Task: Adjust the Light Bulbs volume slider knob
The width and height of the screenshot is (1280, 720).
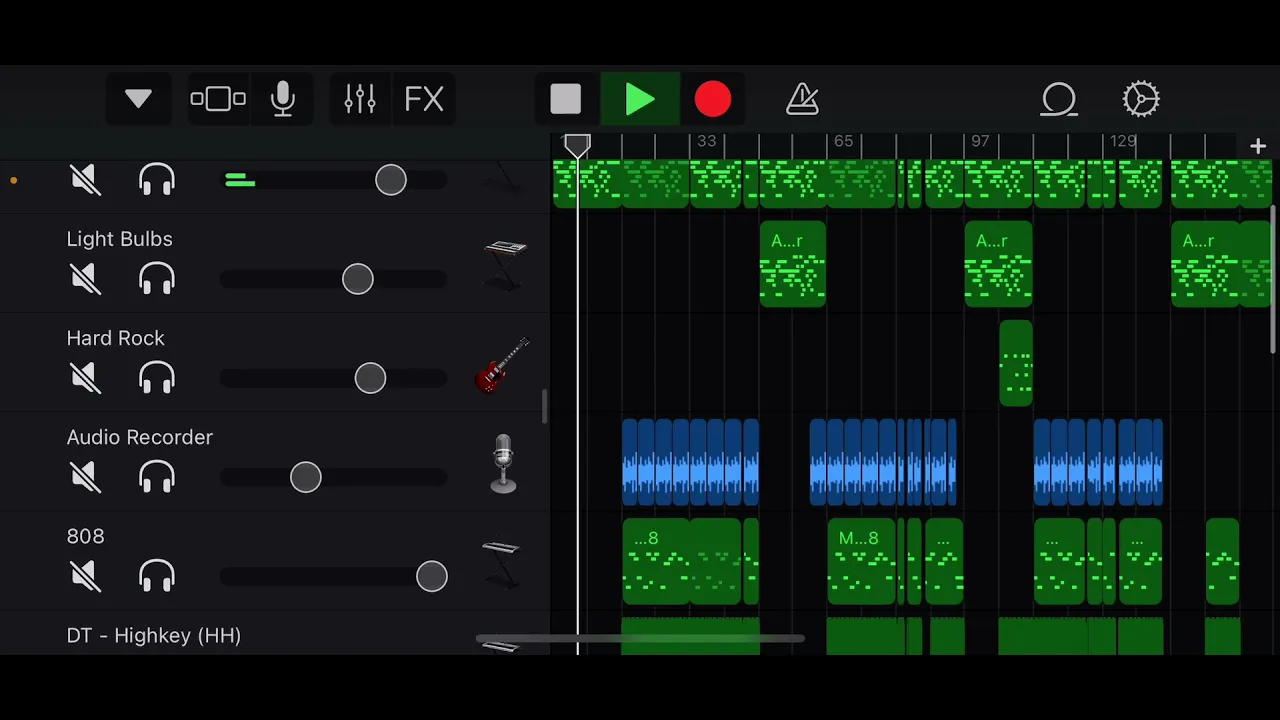Action: coord(358,279)
